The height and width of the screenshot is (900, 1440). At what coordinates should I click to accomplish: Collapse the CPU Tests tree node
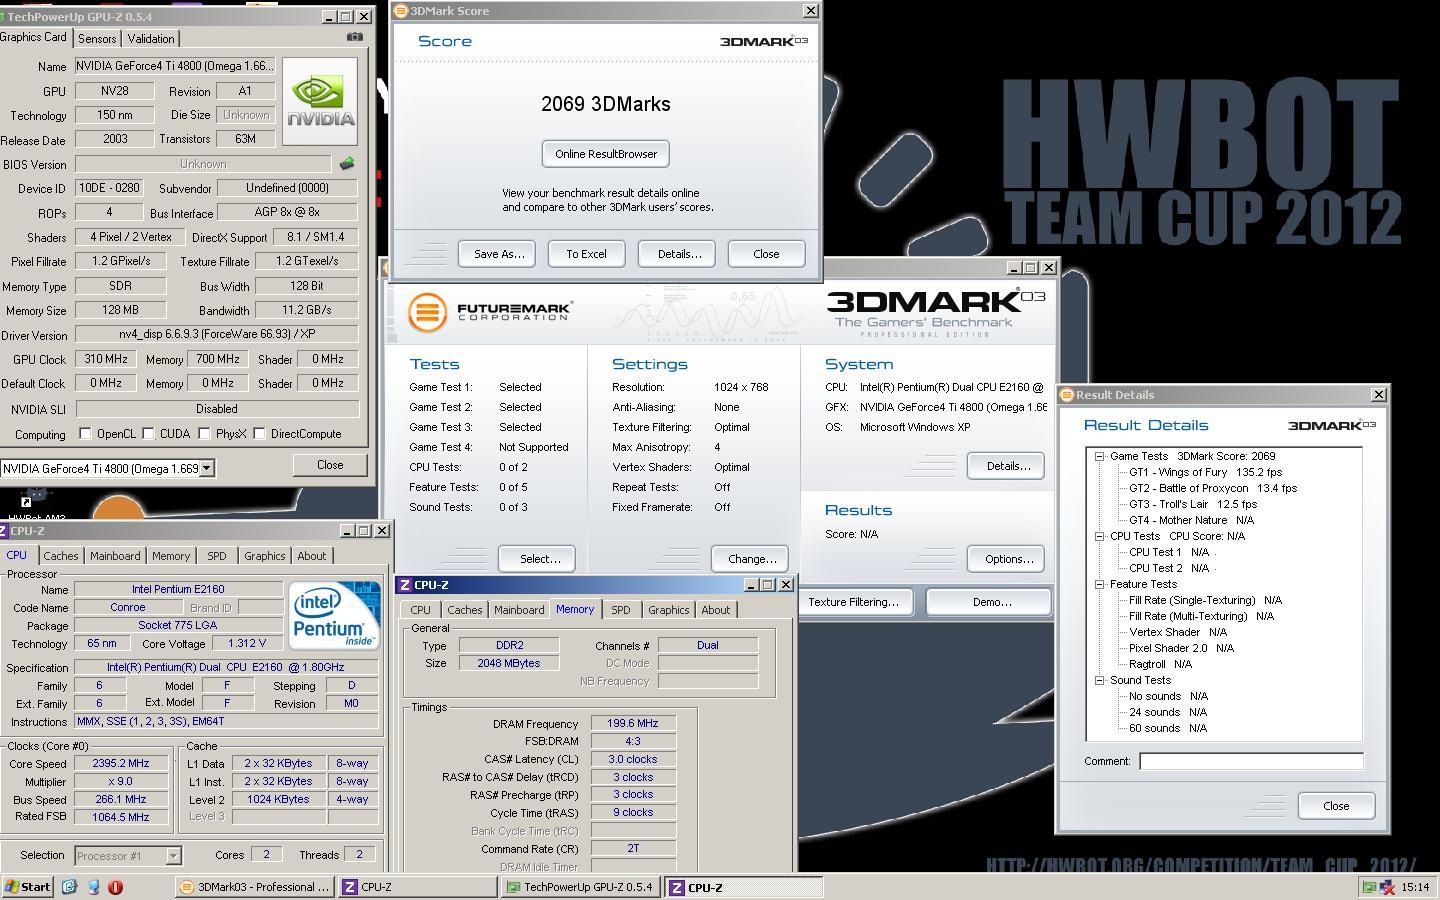(1099, 536)
